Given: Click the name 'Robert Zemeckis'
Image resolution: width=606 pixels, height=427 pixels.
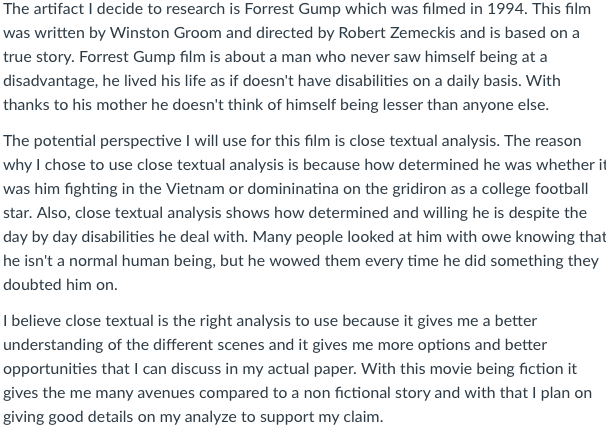Looking at the screenshot, I should (x=397, y=33).
